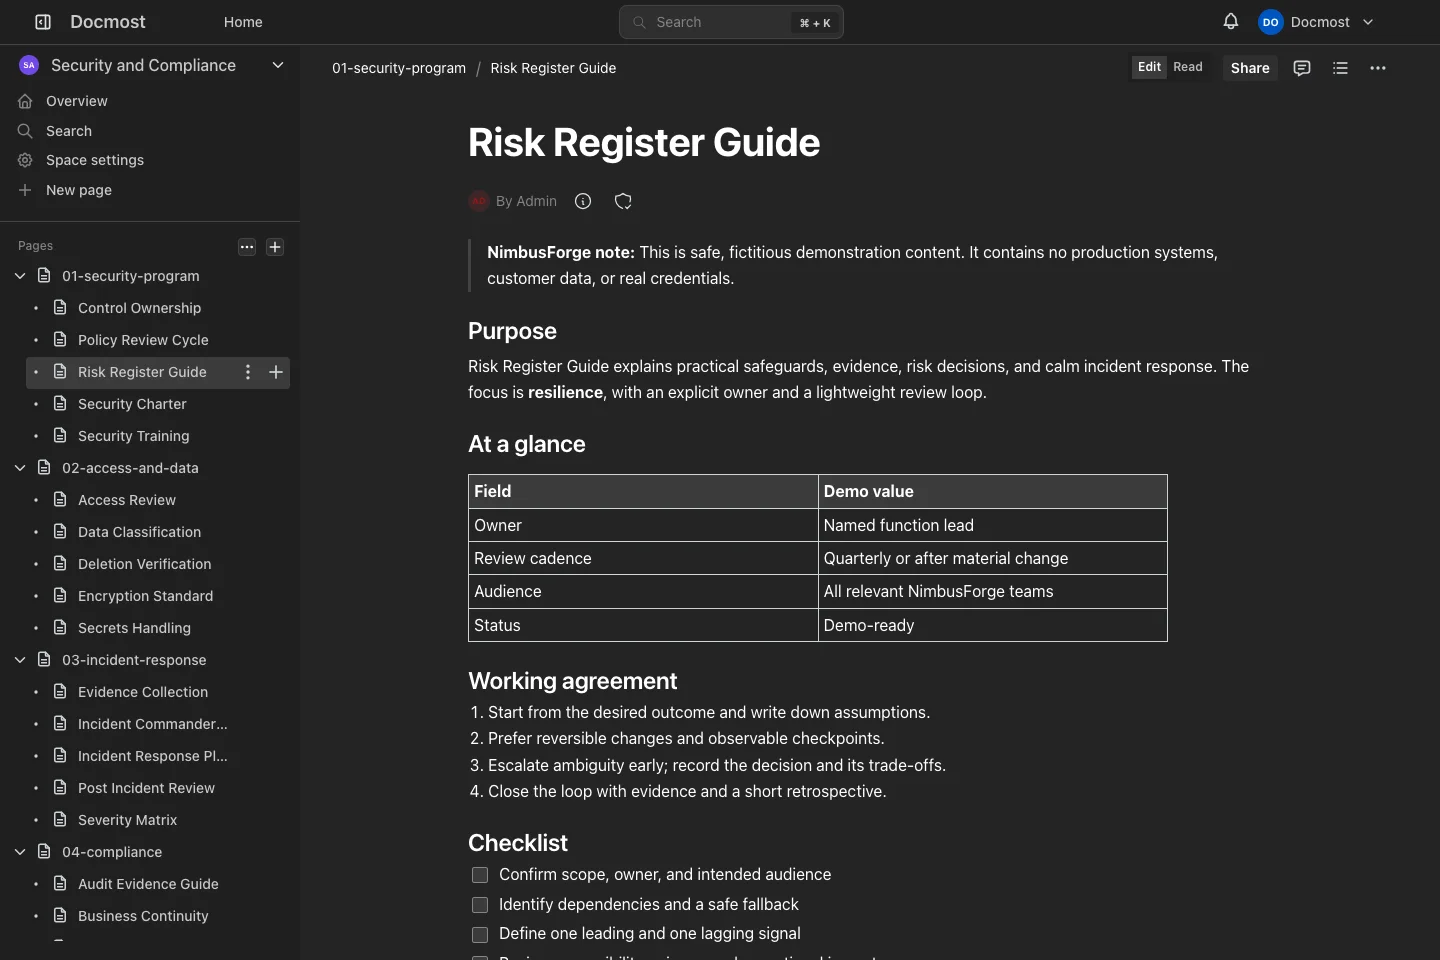The image size is (1440, 960).
Task: Open Pages section three-dot menu
Action: (247, 247)
